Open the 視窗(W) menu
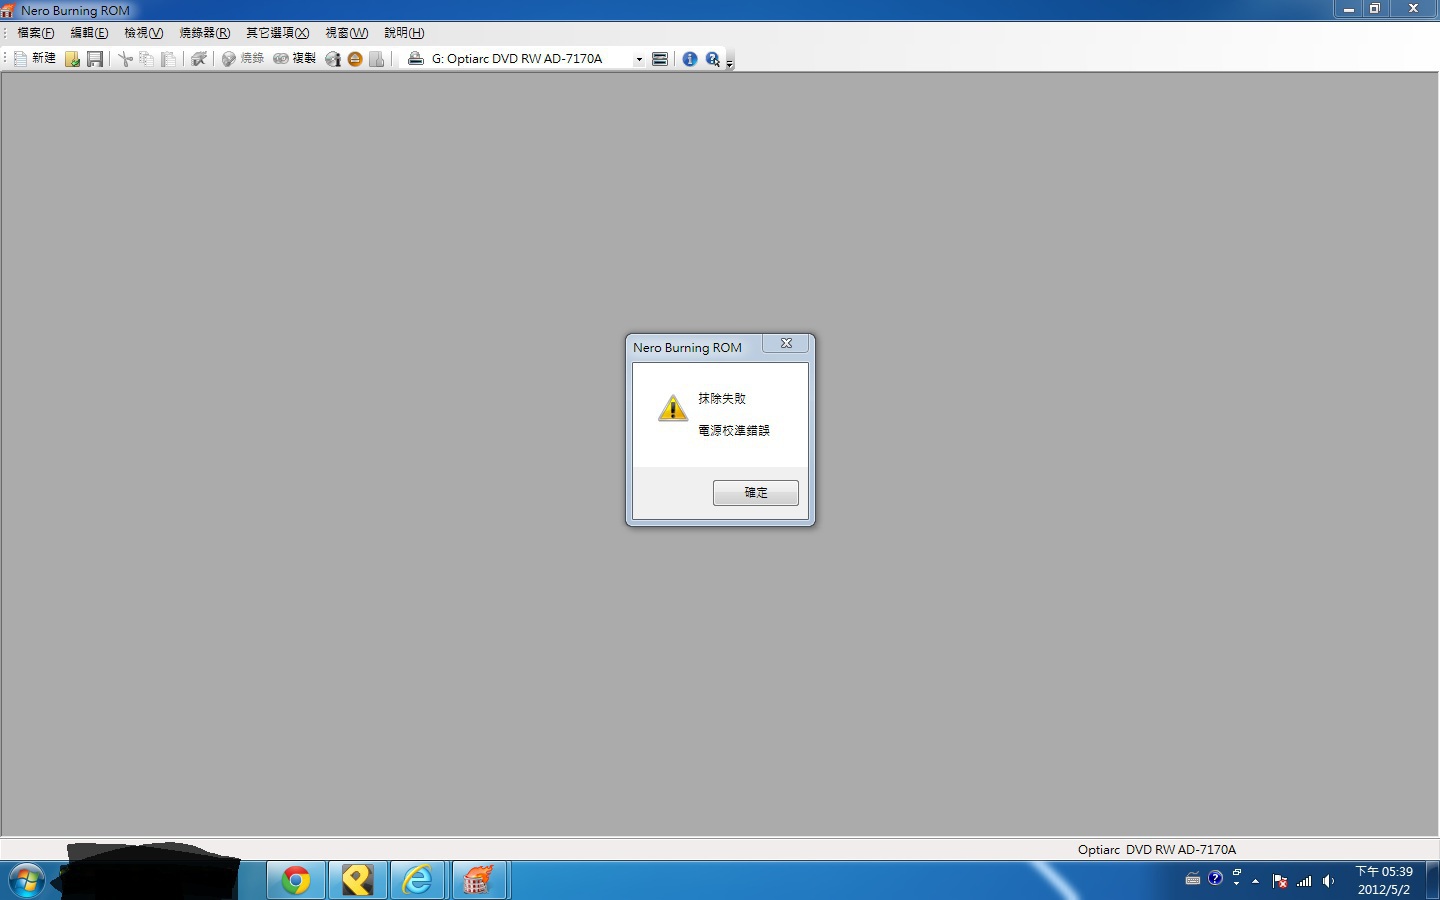The width and height of the screenshot is (1440, 900). (x=347, y=33)
